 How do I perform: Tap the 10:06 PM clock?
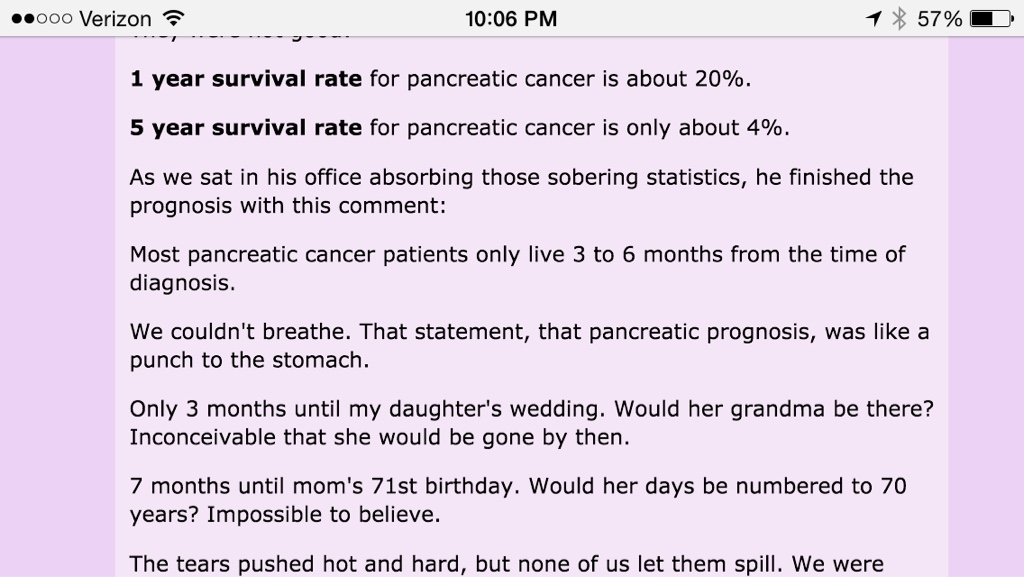tap(511, 18)
